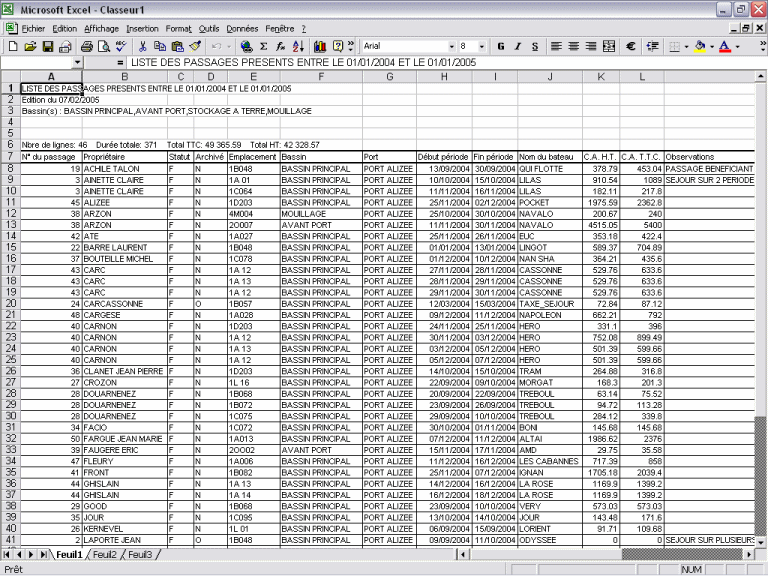Viewport: 768px width, 576px height.
Task: Open the Font Color dropdown arrow
Action: click(738, 47)
